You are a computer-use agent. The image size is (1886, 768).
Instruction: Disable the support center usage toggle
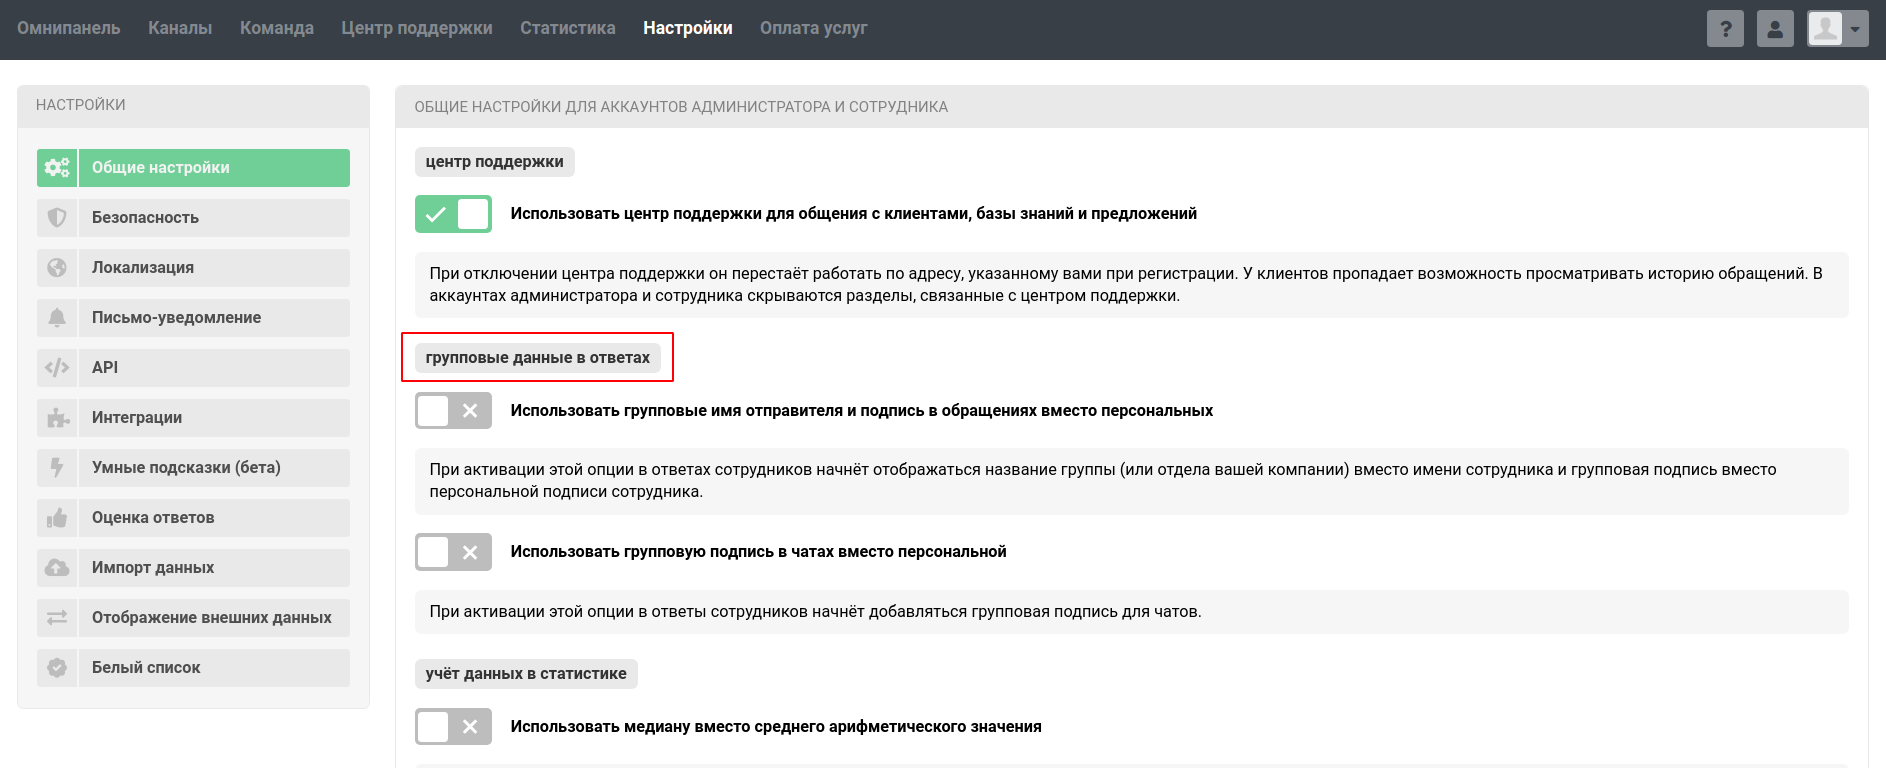click(x=453, y=214)
